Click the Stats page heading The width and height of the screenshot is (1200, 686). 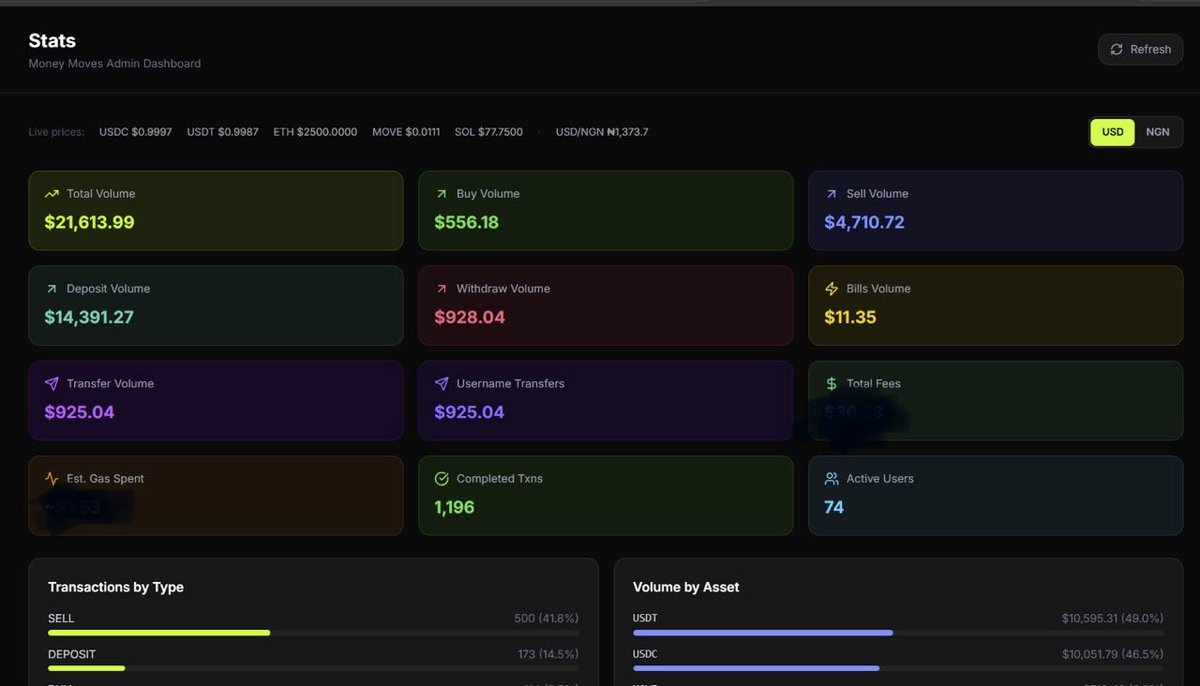coord(52,41)
